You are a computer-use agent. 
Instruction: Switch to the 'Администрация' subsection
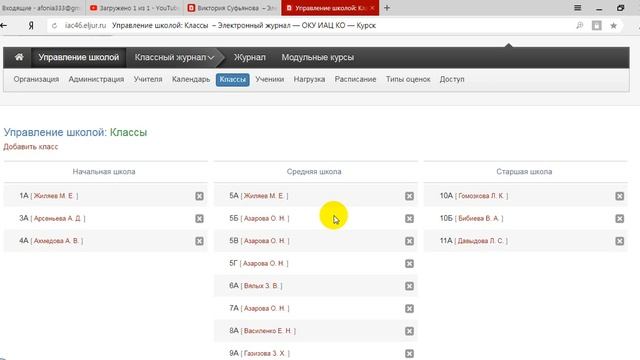(96, 79)
